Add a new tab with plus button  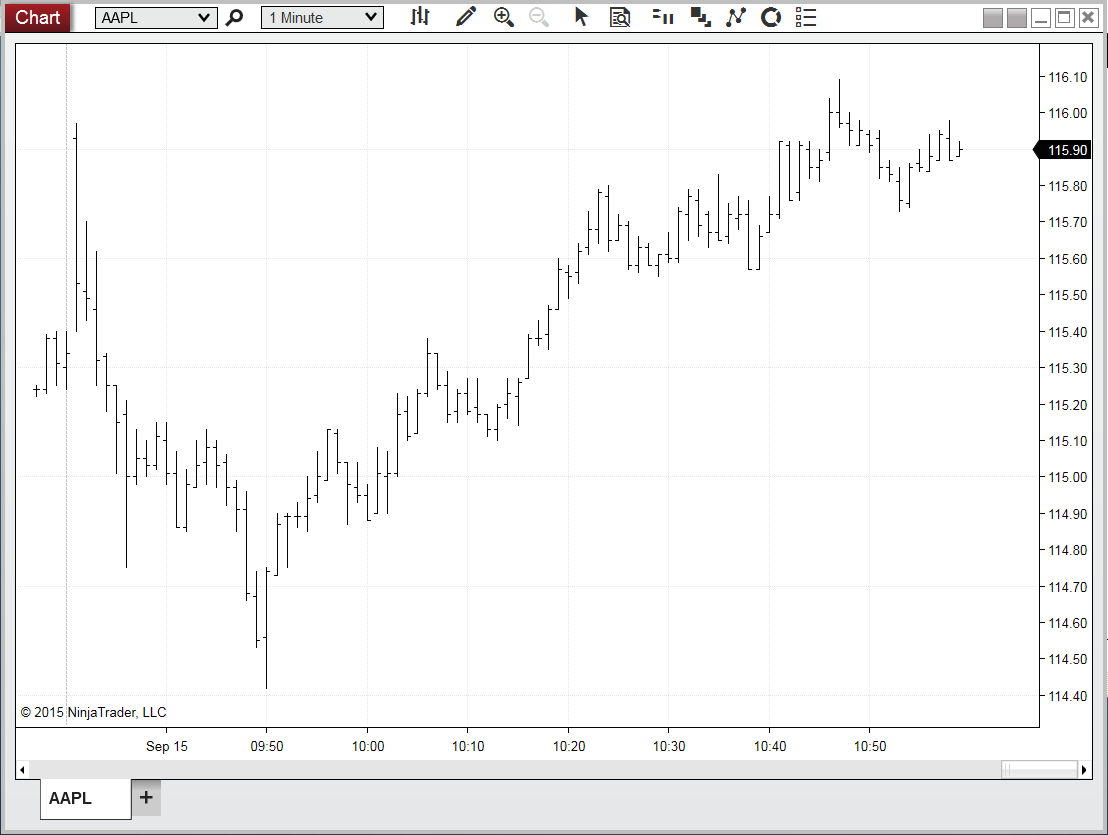(x=146, y=798)
